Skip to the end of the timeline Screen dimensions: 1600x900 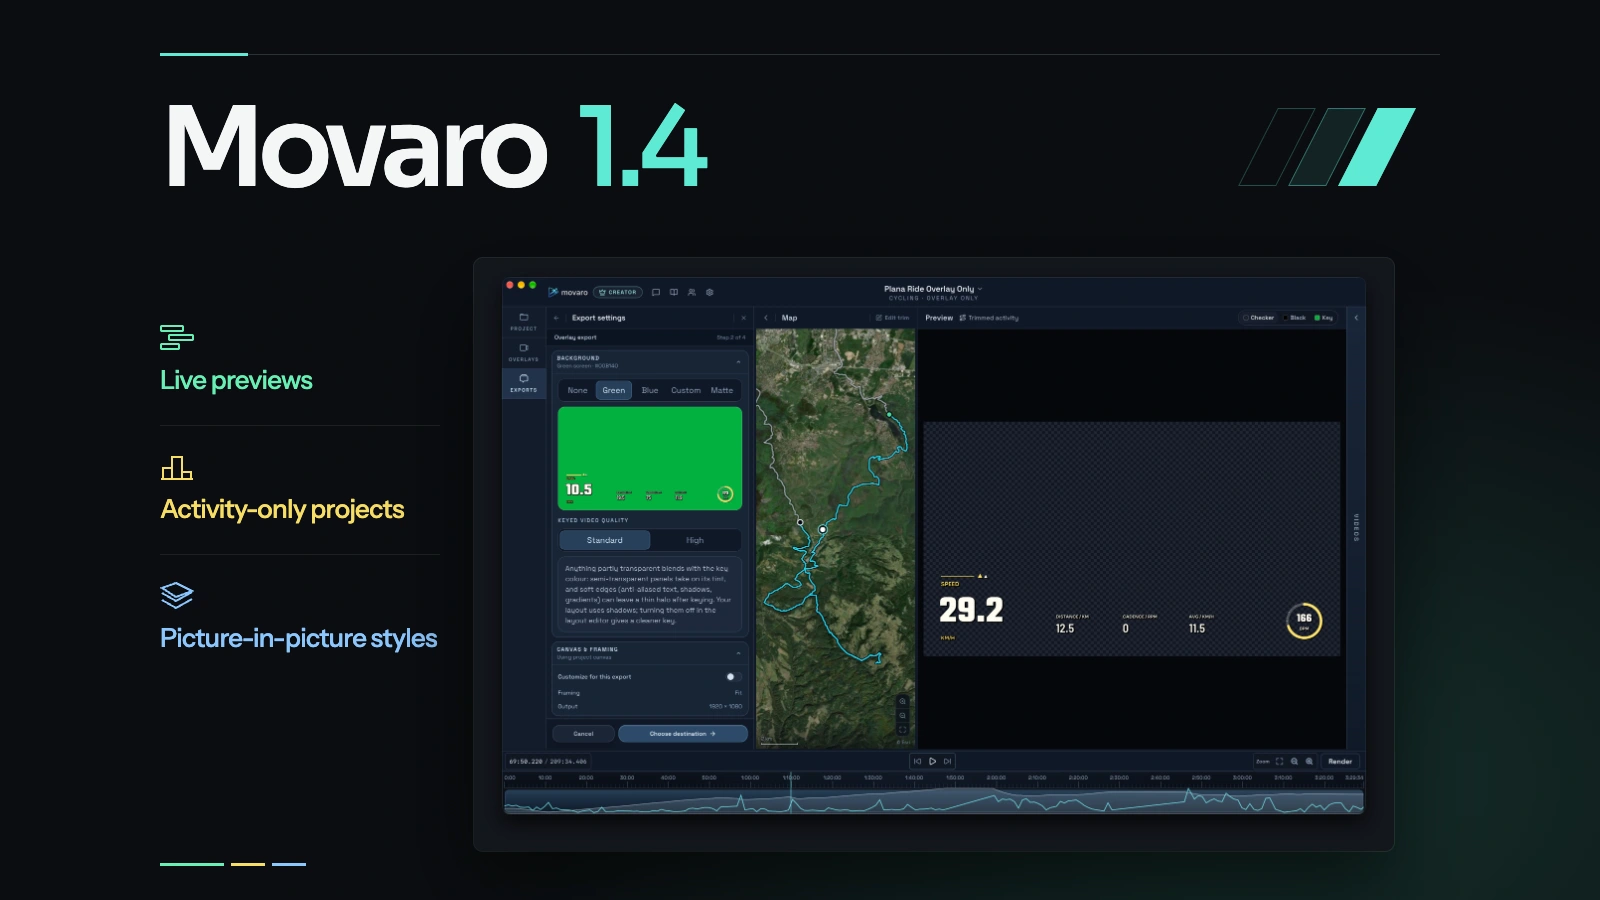(948, 761)
